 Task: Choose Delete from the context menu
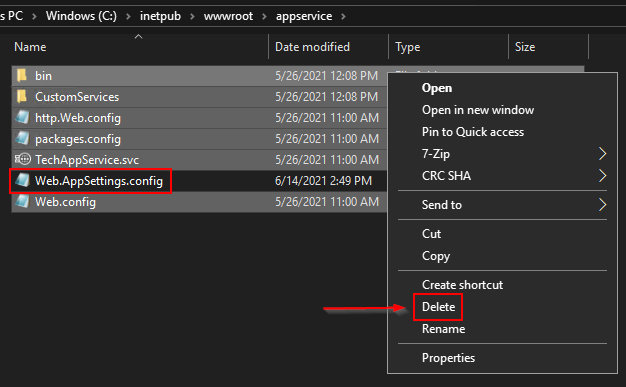tap(438, 307)
